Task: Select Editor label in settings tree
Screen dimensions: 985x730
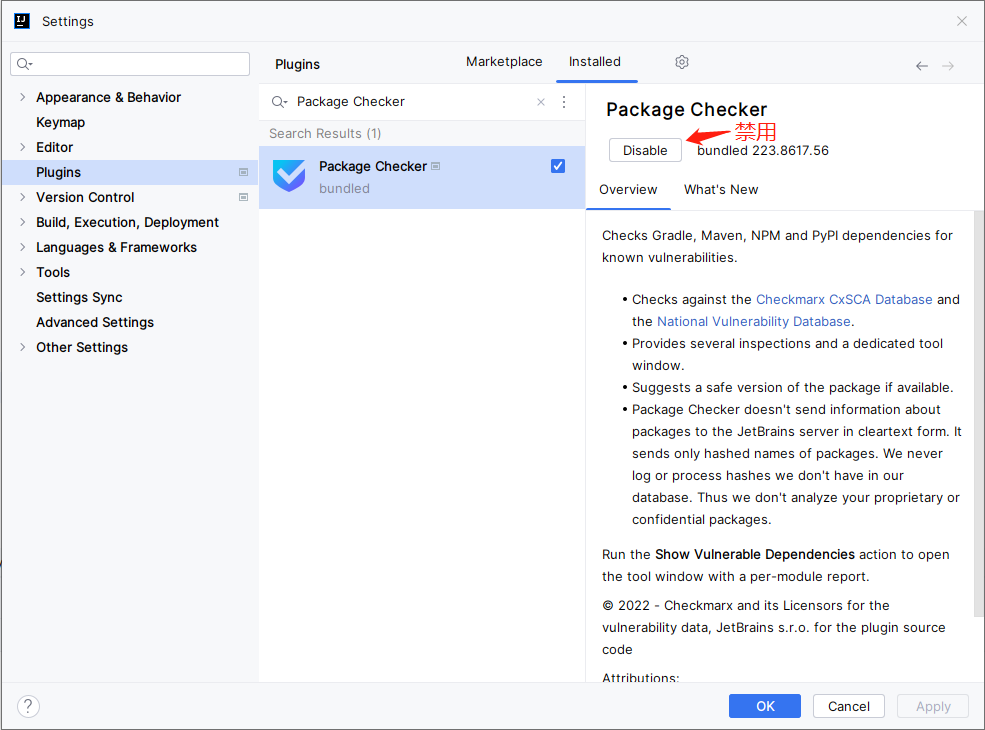Action: tap(55, 147)
